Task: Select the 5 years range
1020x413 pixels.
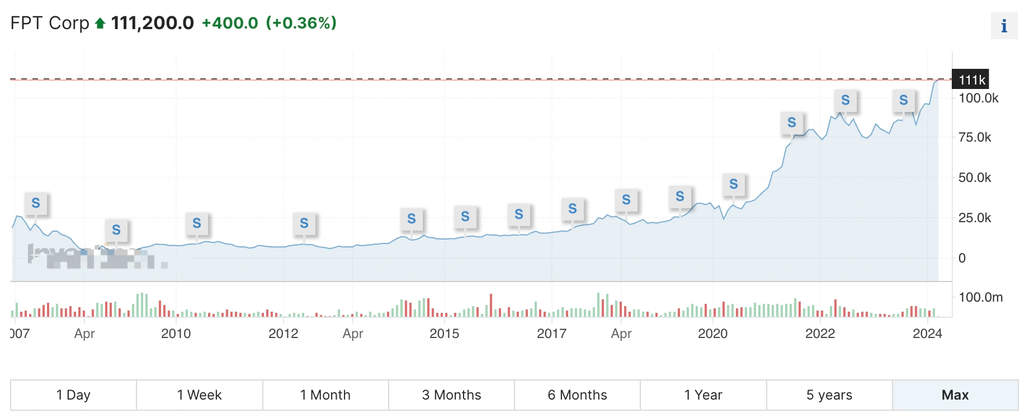Action: [829, 395]
